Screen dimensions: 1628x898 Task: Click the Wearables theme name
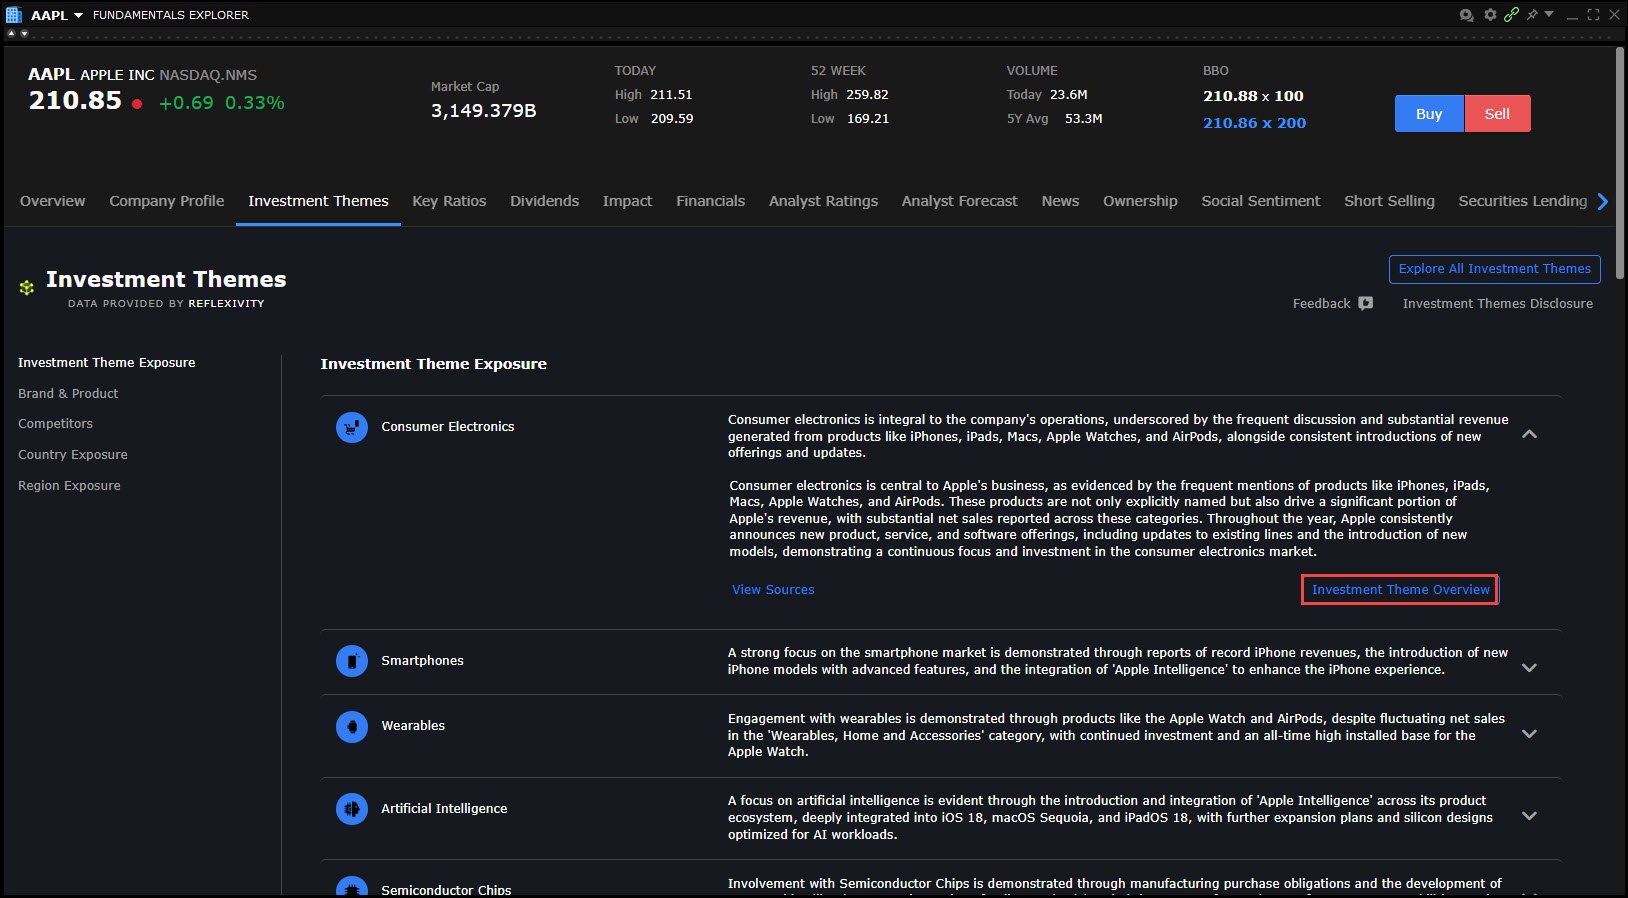pyautogui.click(x=413, y=726)
